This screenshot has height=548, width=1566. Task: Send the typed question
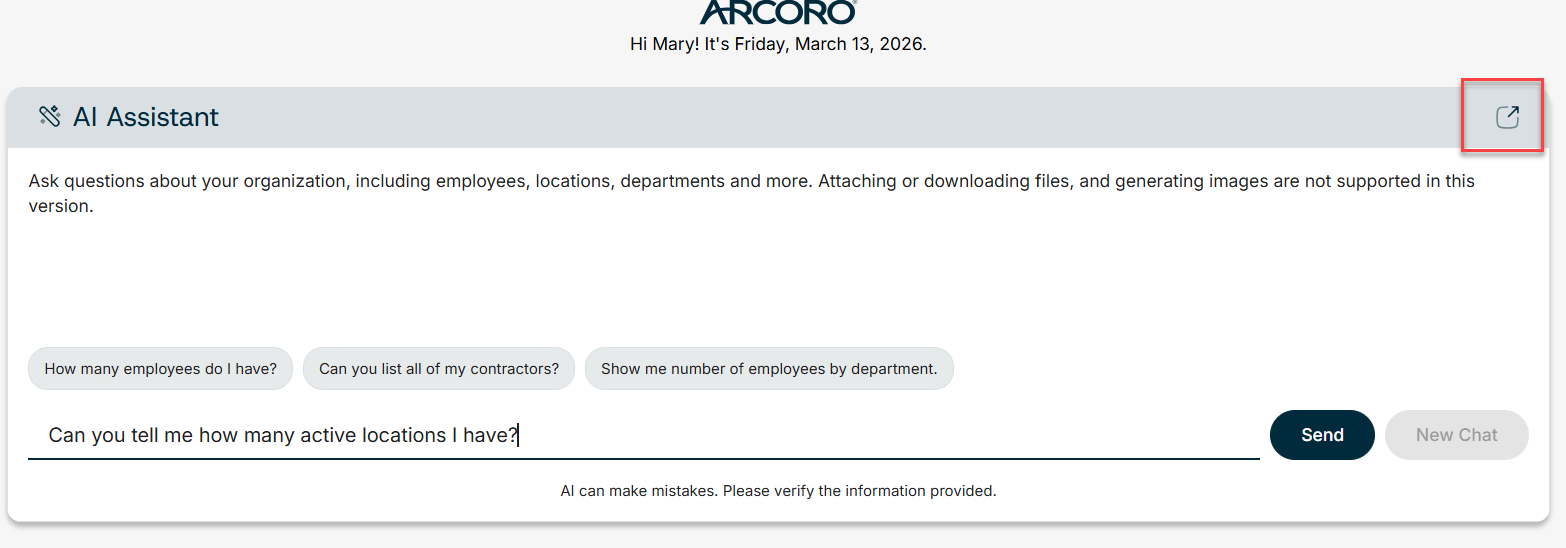coord(1322,435)
